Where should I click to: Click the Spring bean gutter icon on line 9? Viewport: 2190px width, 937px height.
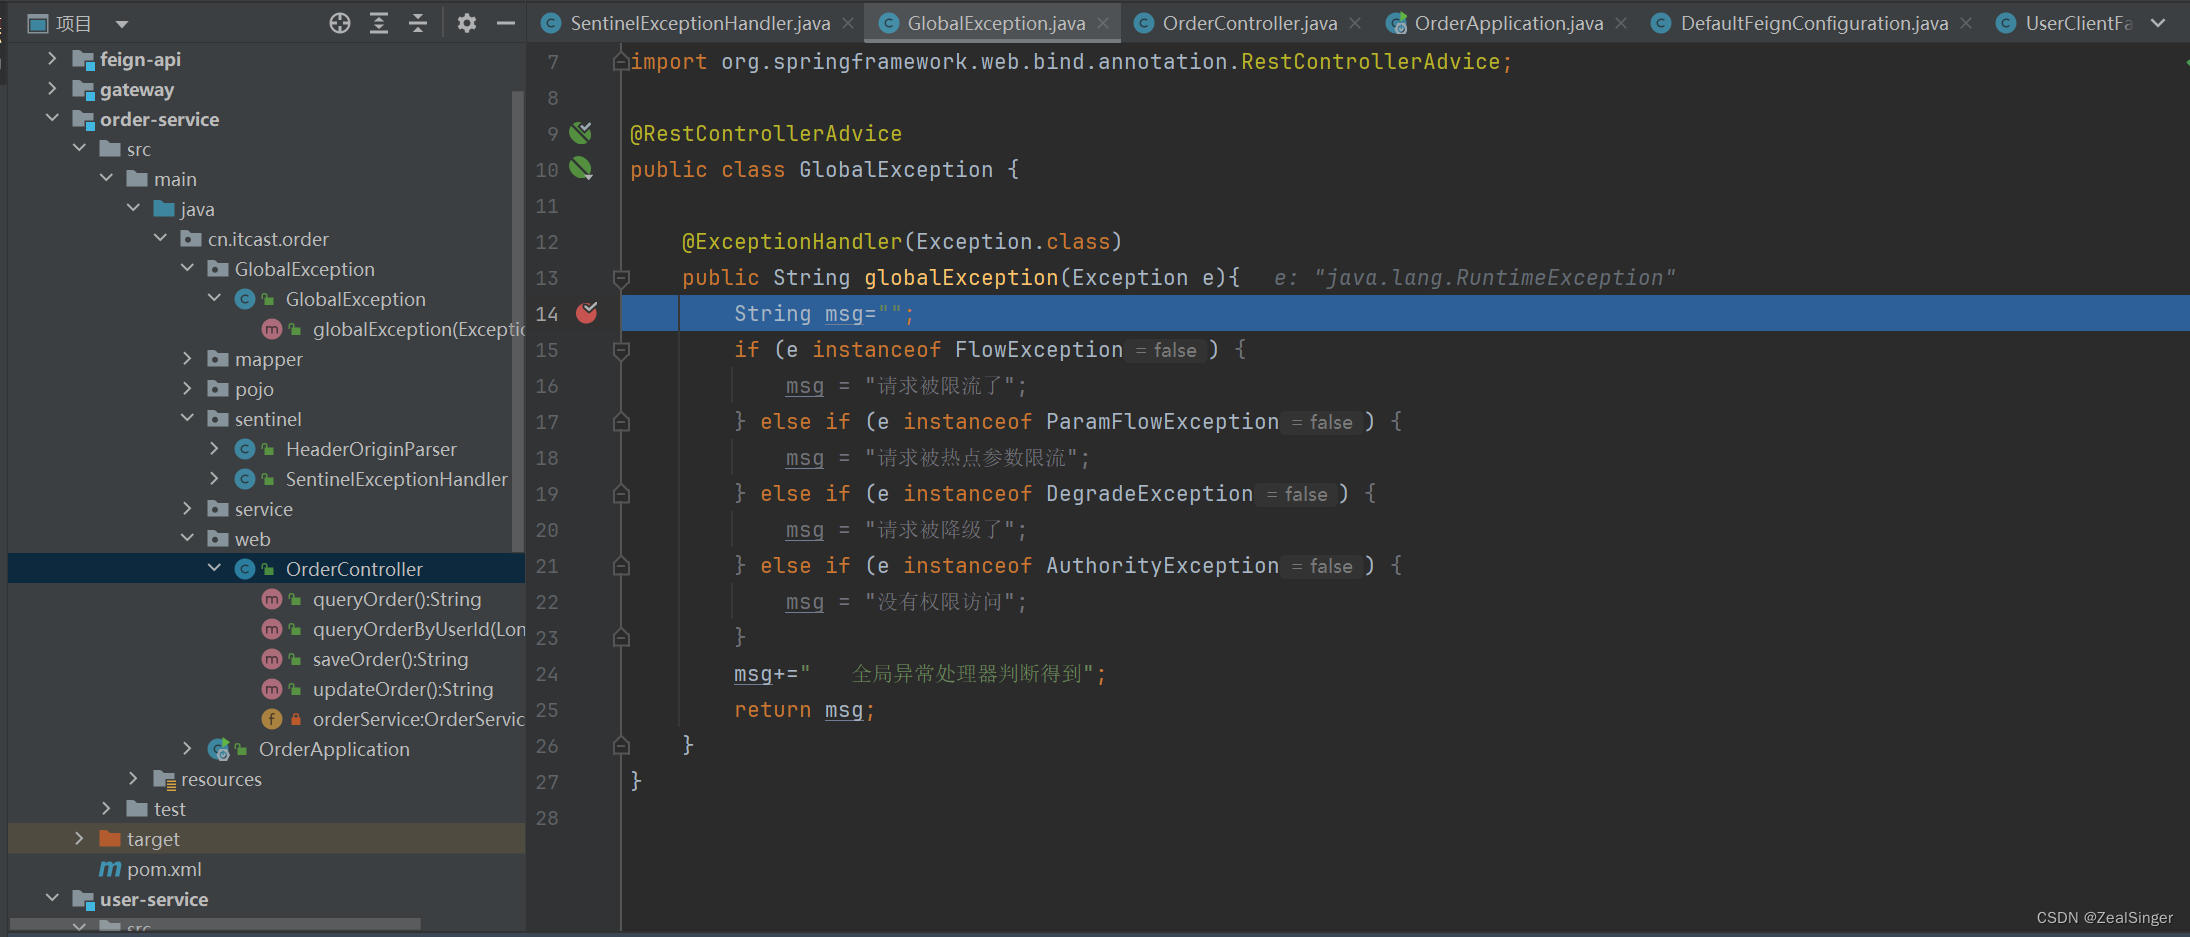pyautogui.click(x=581, y=132)
